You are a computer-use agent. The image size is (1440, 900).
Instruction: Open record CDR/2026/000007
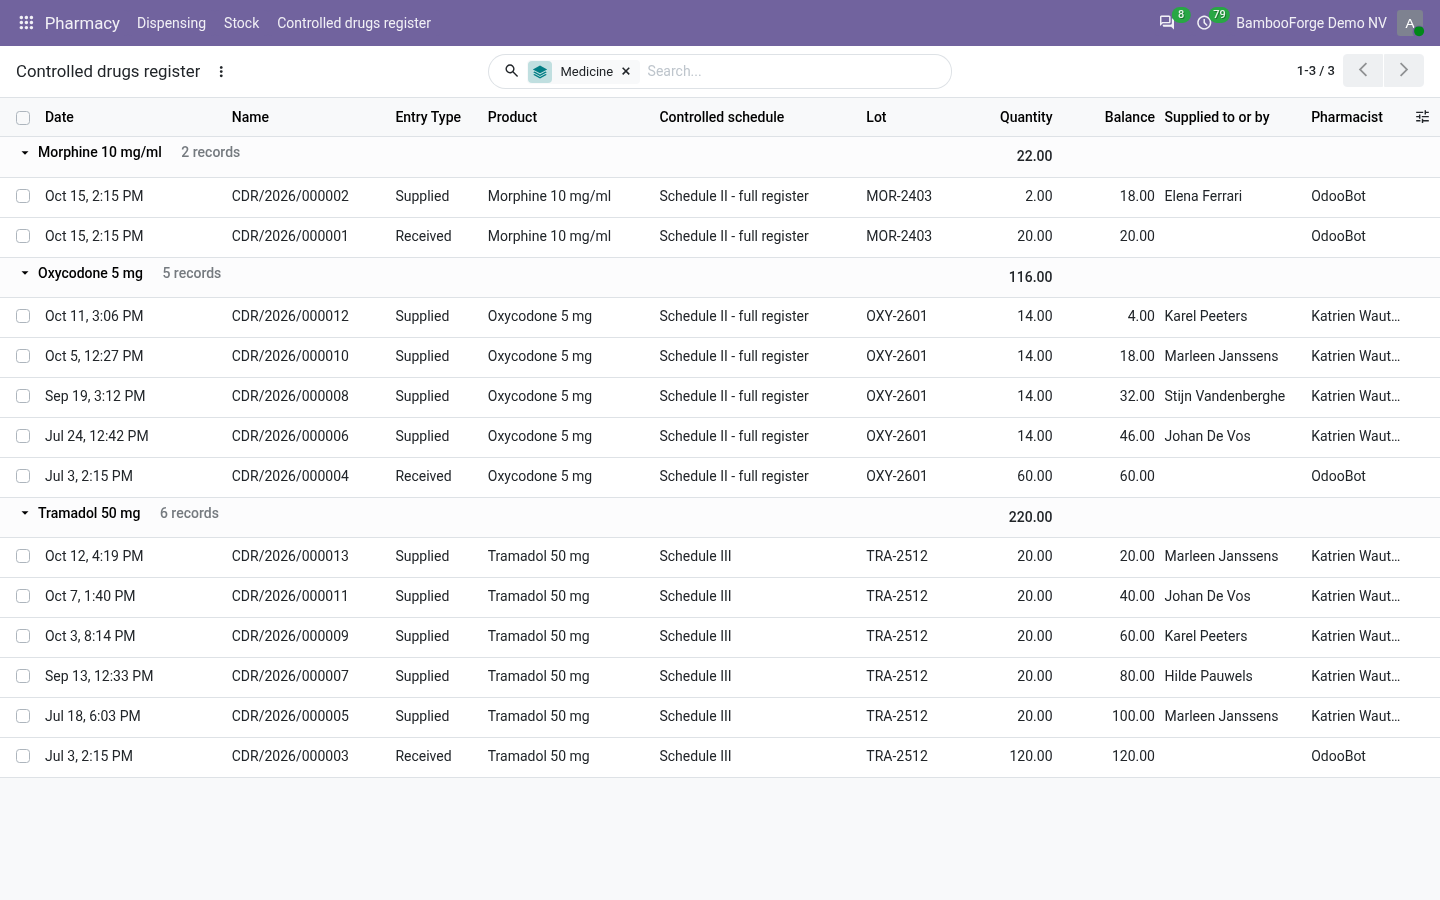[x=290, y=676]
